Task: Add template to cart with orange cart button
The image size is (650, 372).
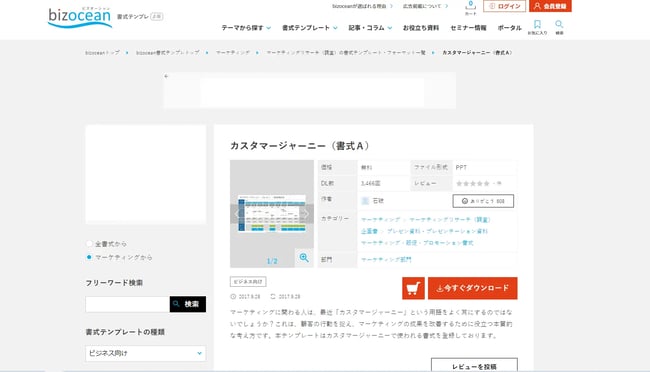Action: (413, 288)
